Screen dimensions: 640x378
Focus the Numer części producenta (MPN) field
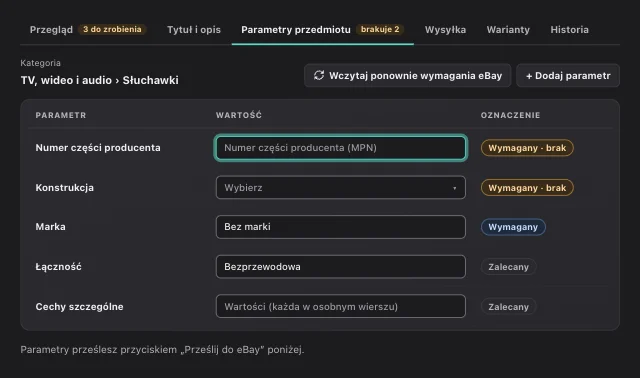pos(340,148)
